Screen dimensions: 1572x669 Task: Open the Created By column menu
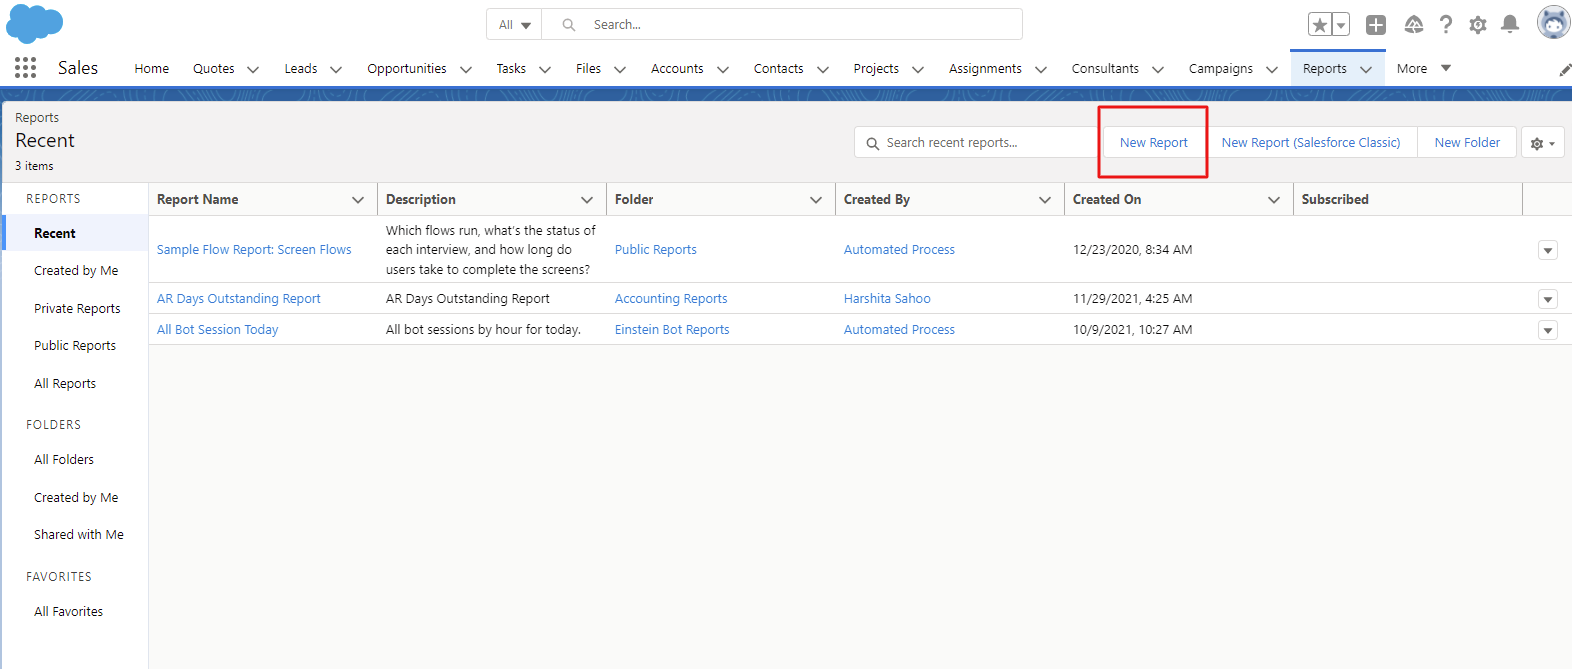1045,200
